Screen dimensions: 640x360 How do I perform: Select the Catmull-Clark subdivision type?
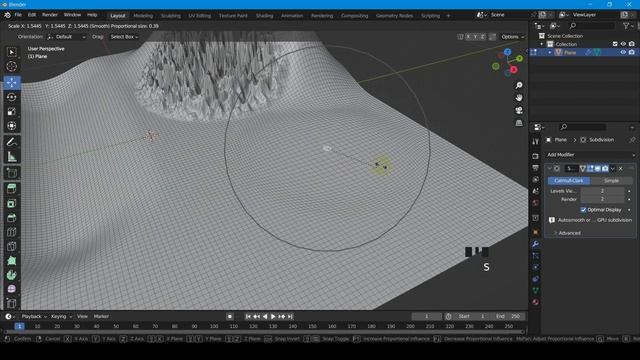click(x=569, y=180)
